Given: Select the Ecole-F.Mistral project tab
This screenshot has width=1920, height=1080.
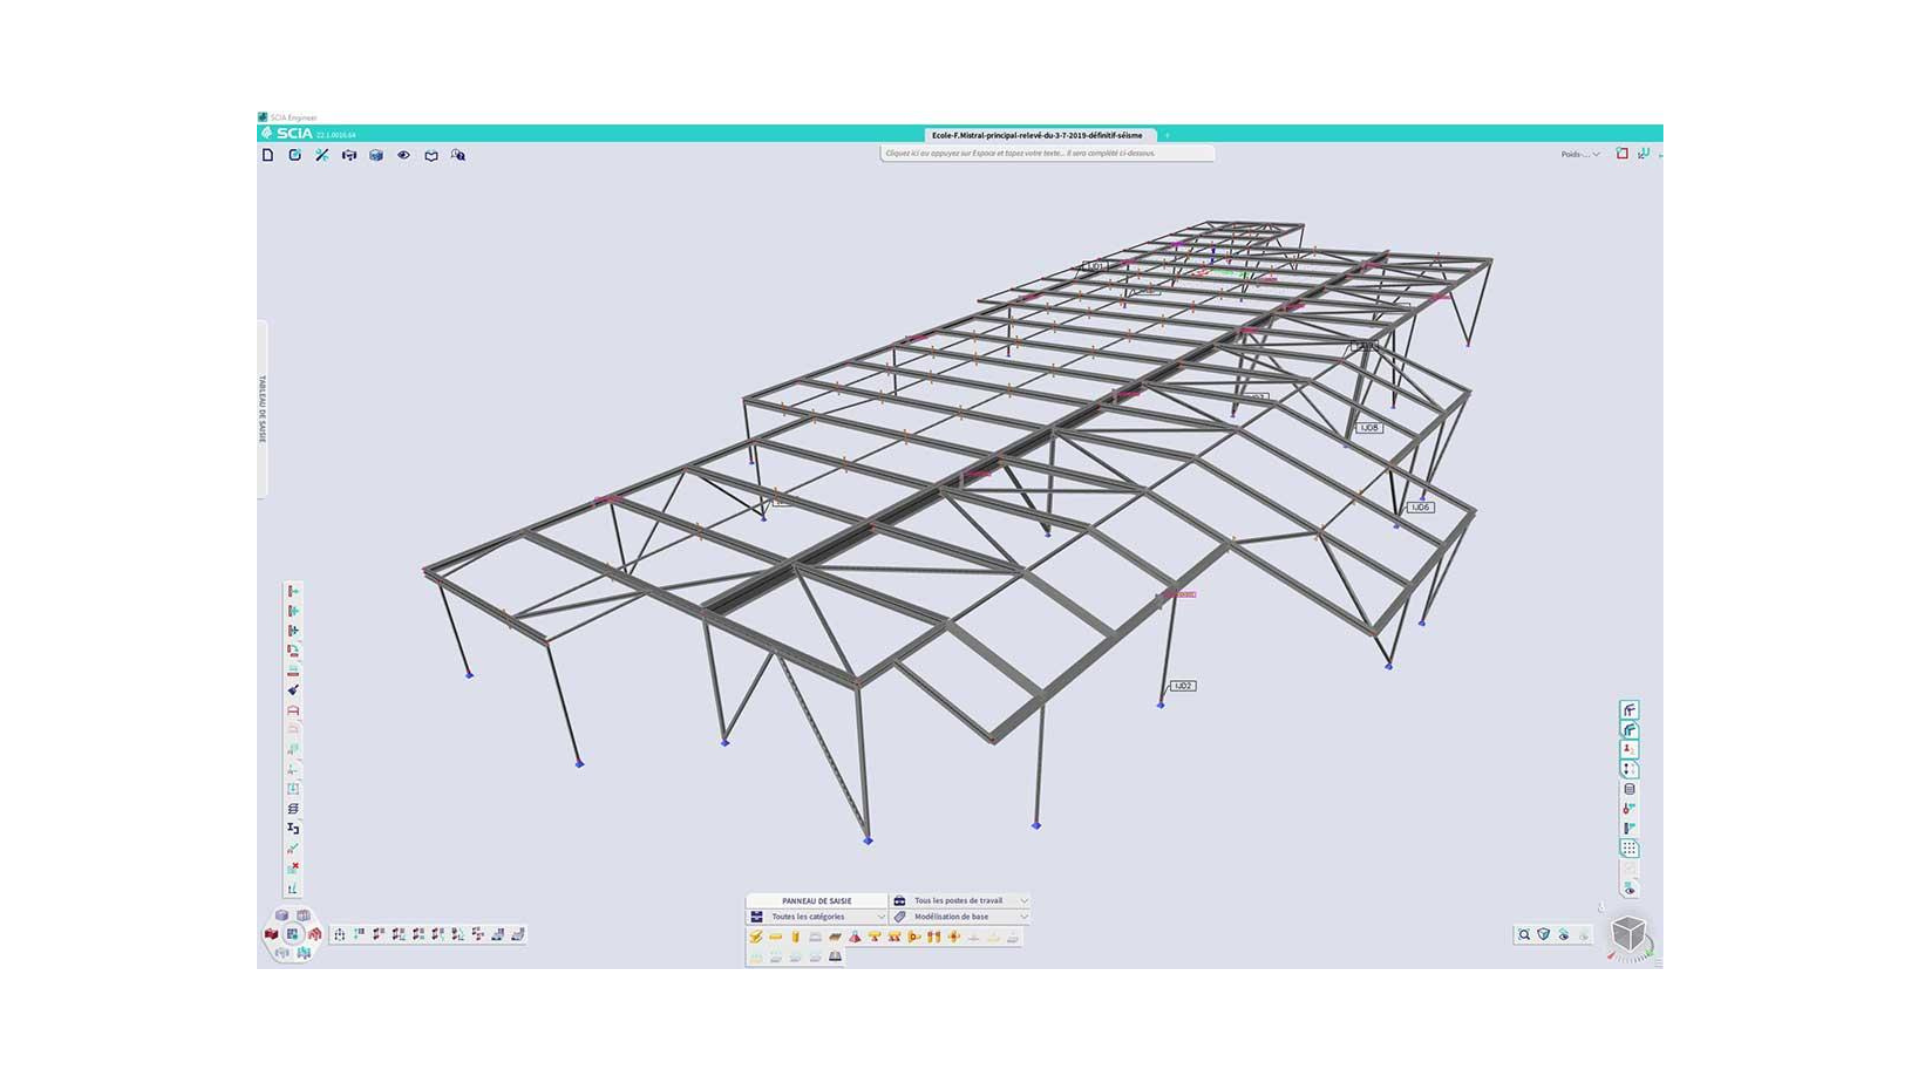Looking at the screenshot, I should [1037, 135].
